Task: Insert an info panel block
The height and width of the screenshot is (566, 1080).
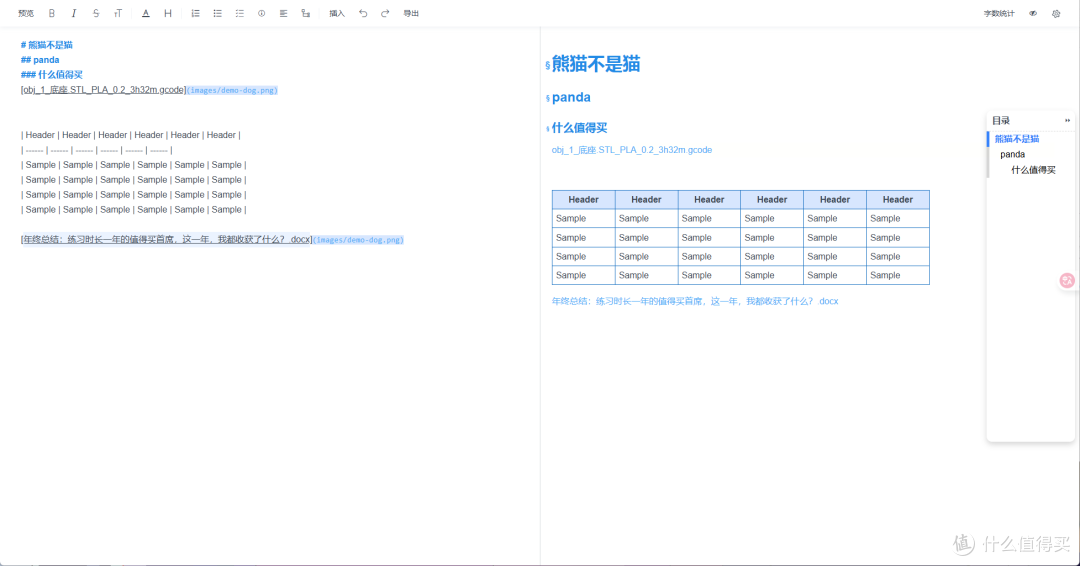Action: (x=262, y=13)
